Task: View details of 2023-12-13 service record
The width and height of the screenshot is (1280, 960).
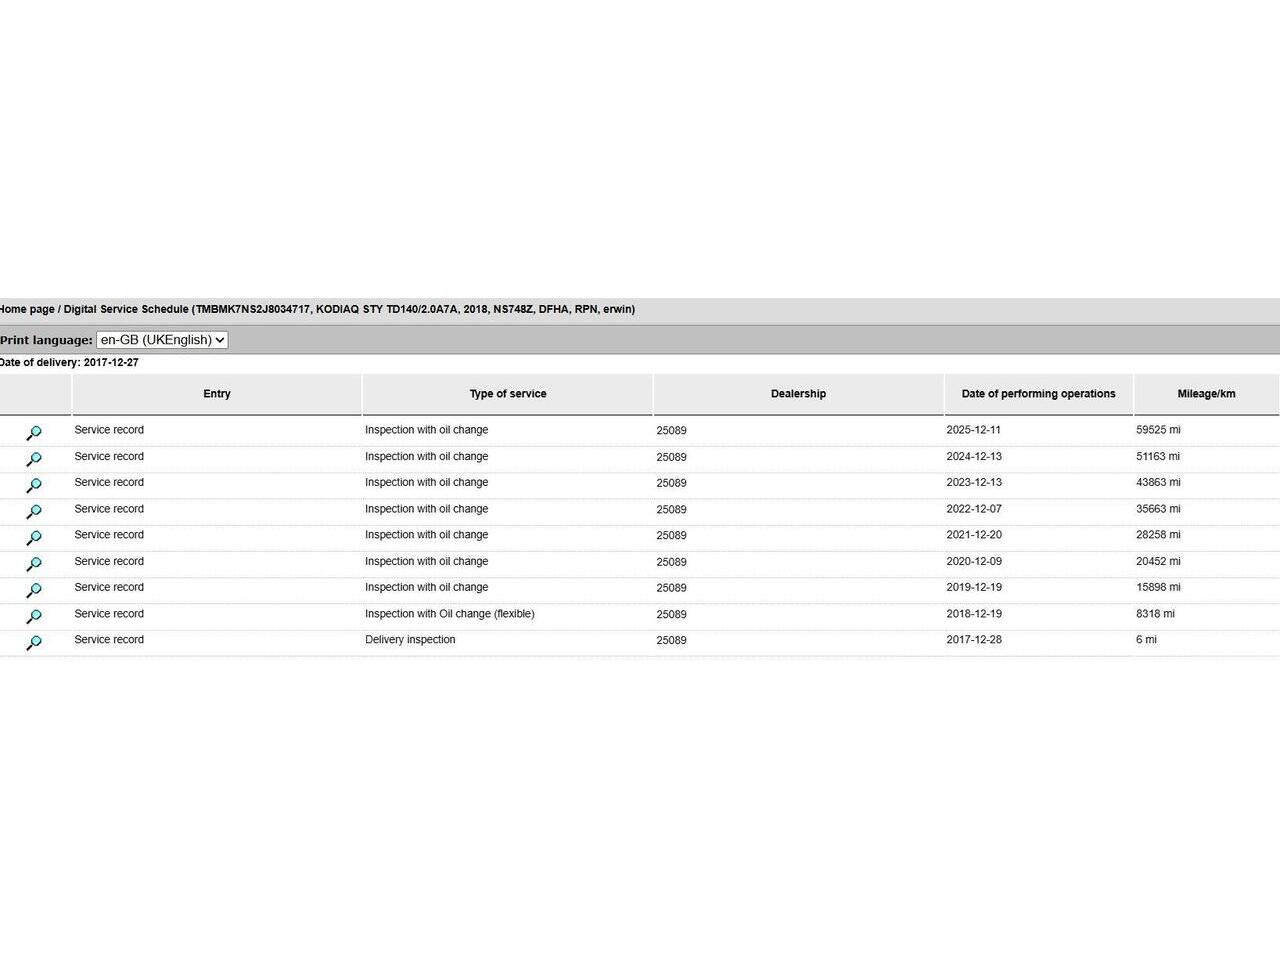Action: pos(34,485)
